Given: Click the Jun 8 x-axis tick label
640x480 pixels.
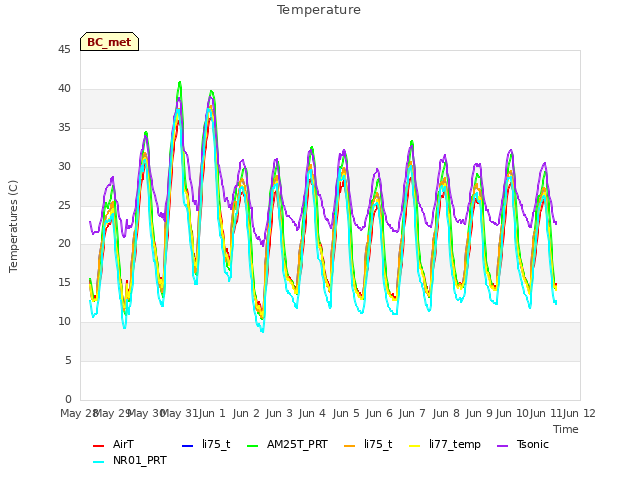Looking at the screenshot, I should point(446,413).
